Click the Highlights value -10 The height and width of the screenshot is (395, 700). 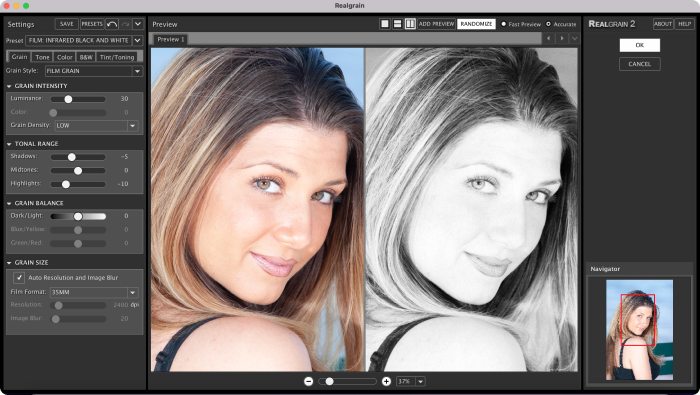tap(123, 184)
